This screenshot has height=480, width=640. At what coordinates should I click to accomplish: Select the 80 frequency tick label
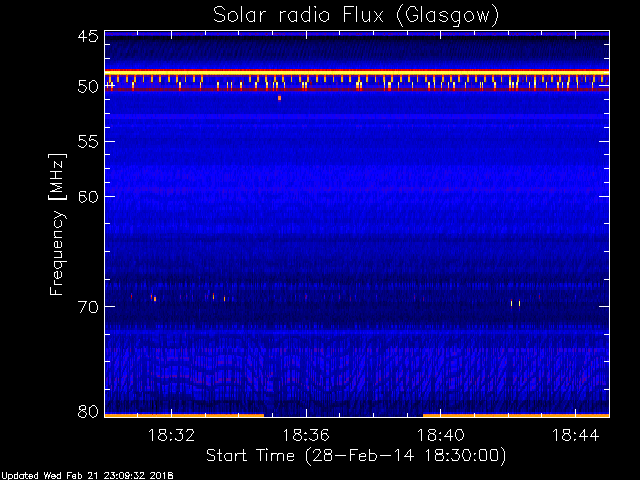coord(88,411)
